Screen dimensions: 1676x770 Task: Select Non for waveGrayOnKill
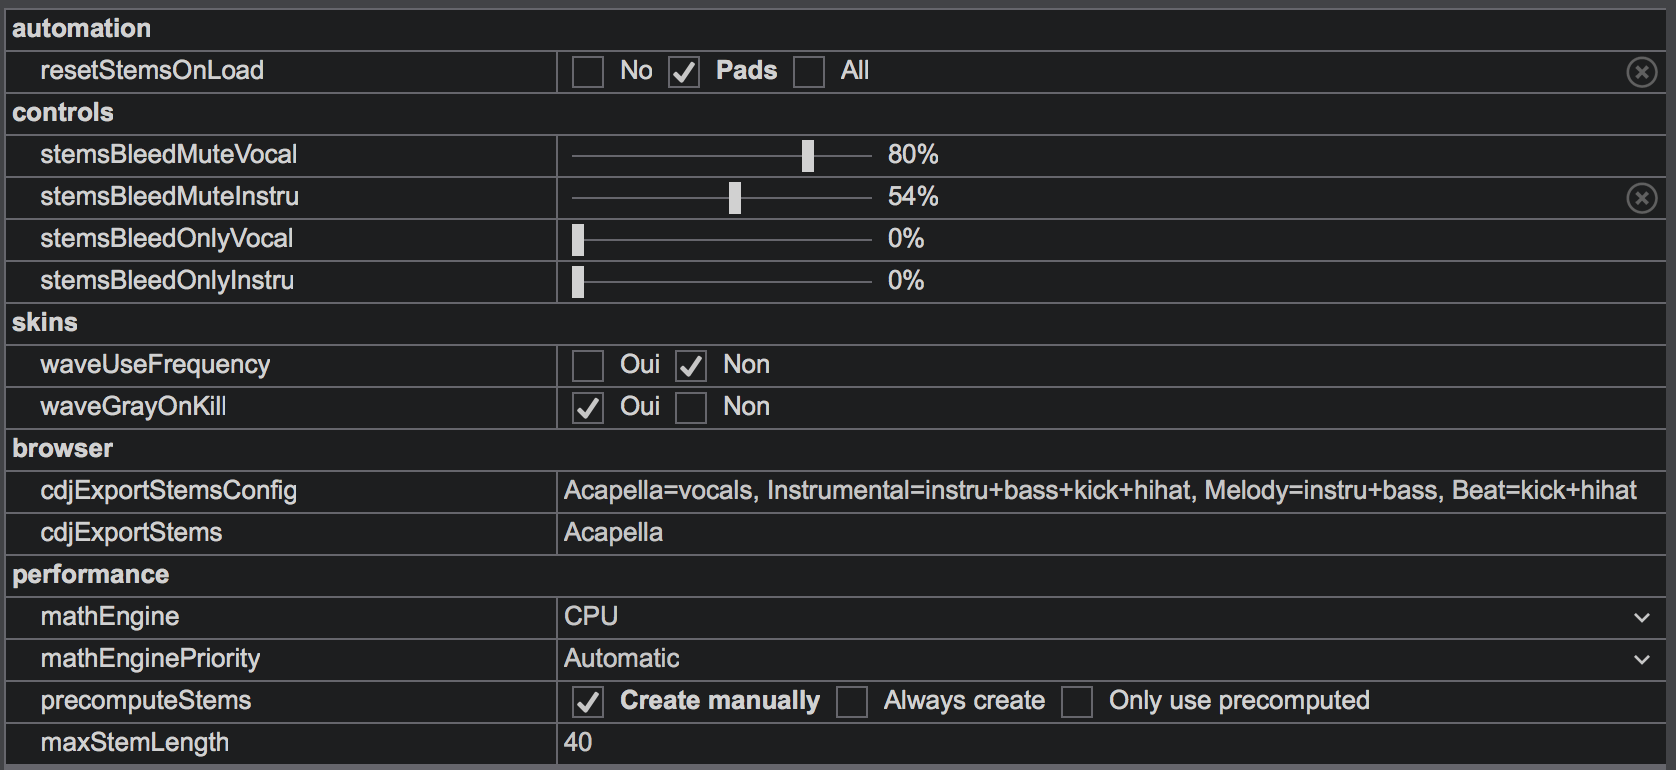tap(691, 408)
